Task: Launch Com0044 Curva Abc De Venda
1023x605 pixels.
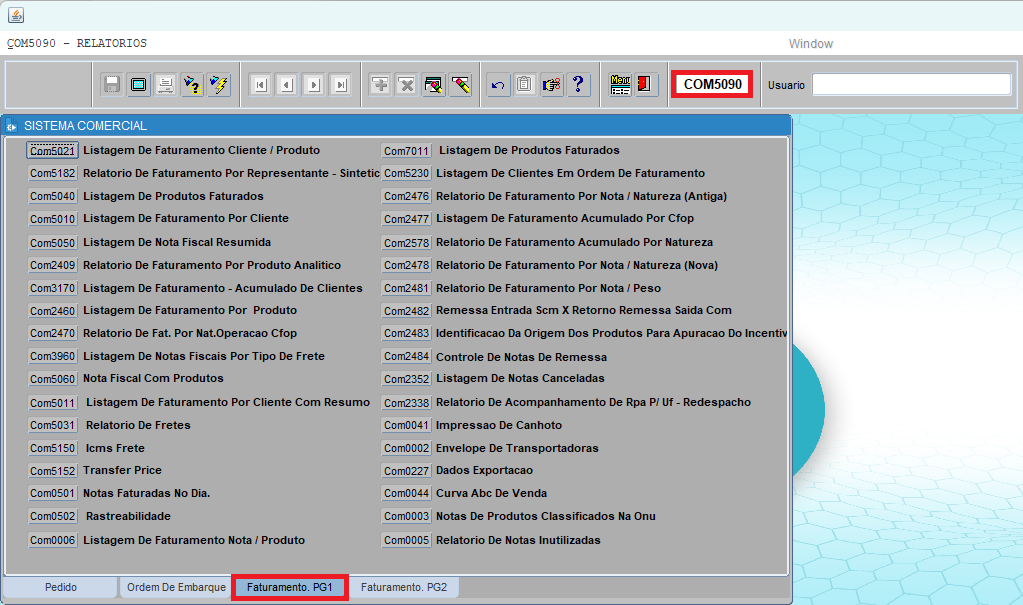Action: (406, 494)
